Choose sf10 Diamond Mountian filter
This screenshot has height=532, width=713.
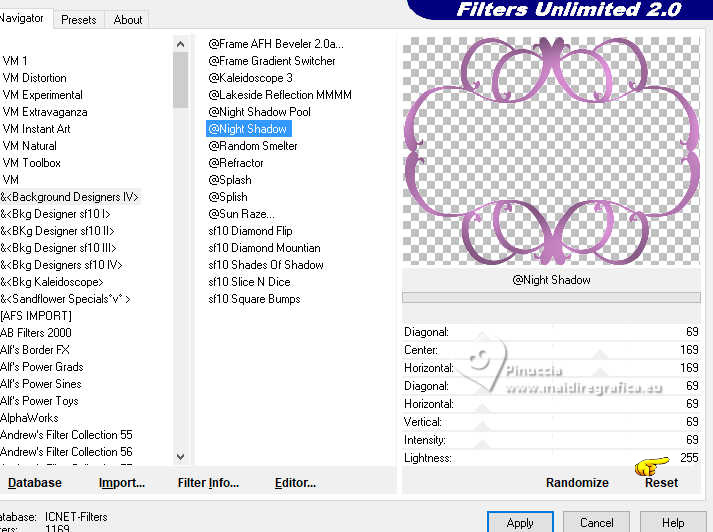[x=264, y=248]
